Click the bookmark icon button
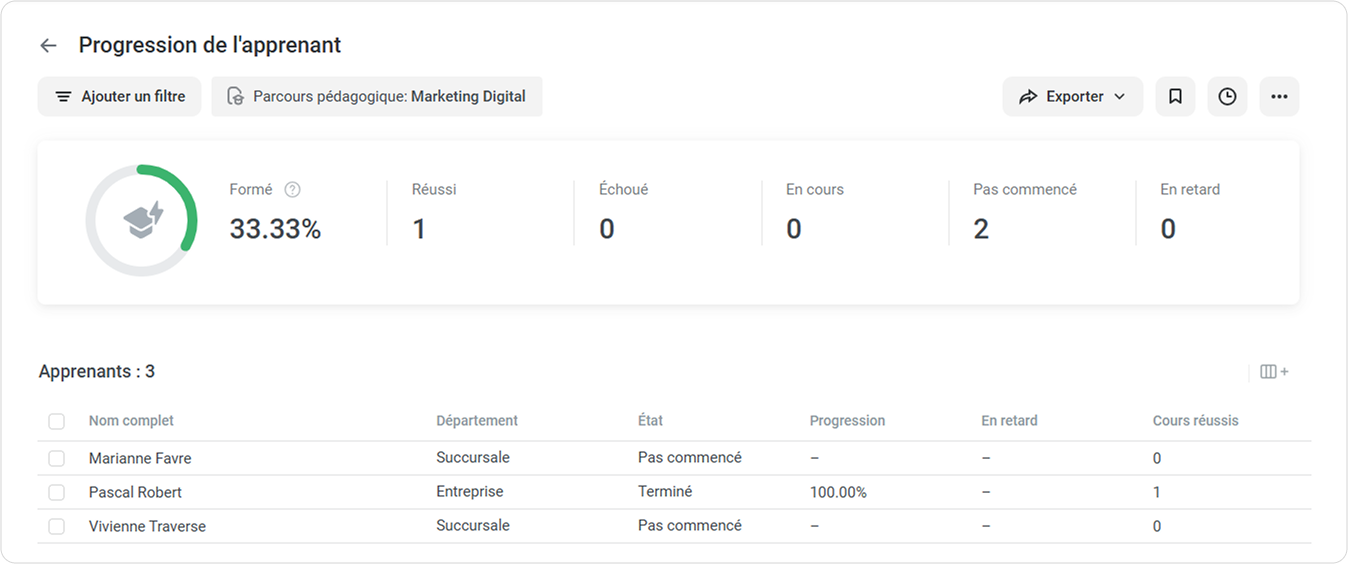Image resolution: width=1348 pixels, height=564 pixels. tap(1175, 97)
